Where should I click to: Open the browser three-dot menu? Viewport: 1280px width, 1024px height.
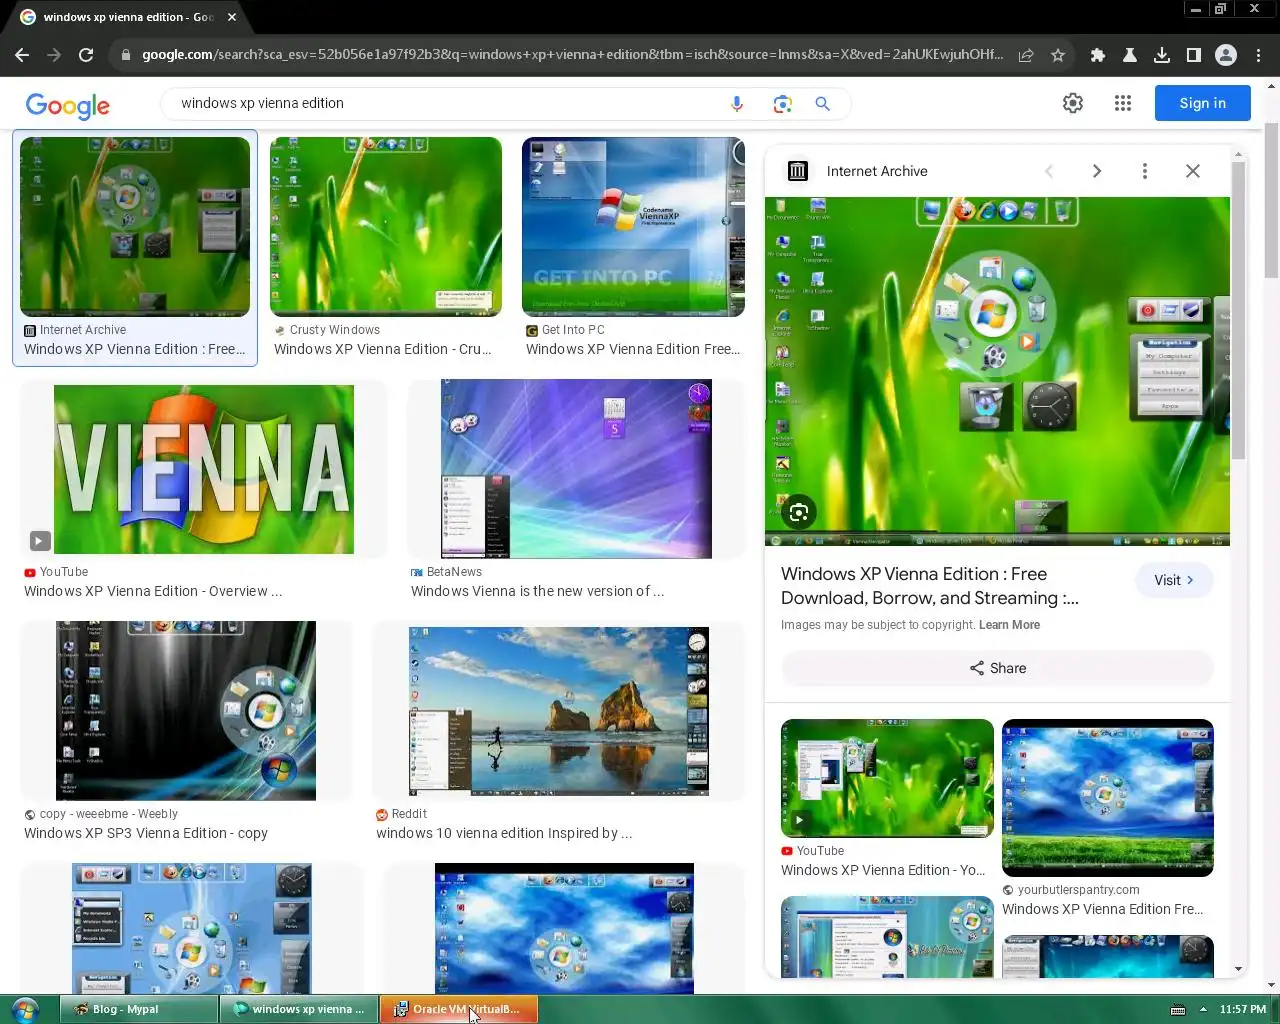coord(1259,55)
